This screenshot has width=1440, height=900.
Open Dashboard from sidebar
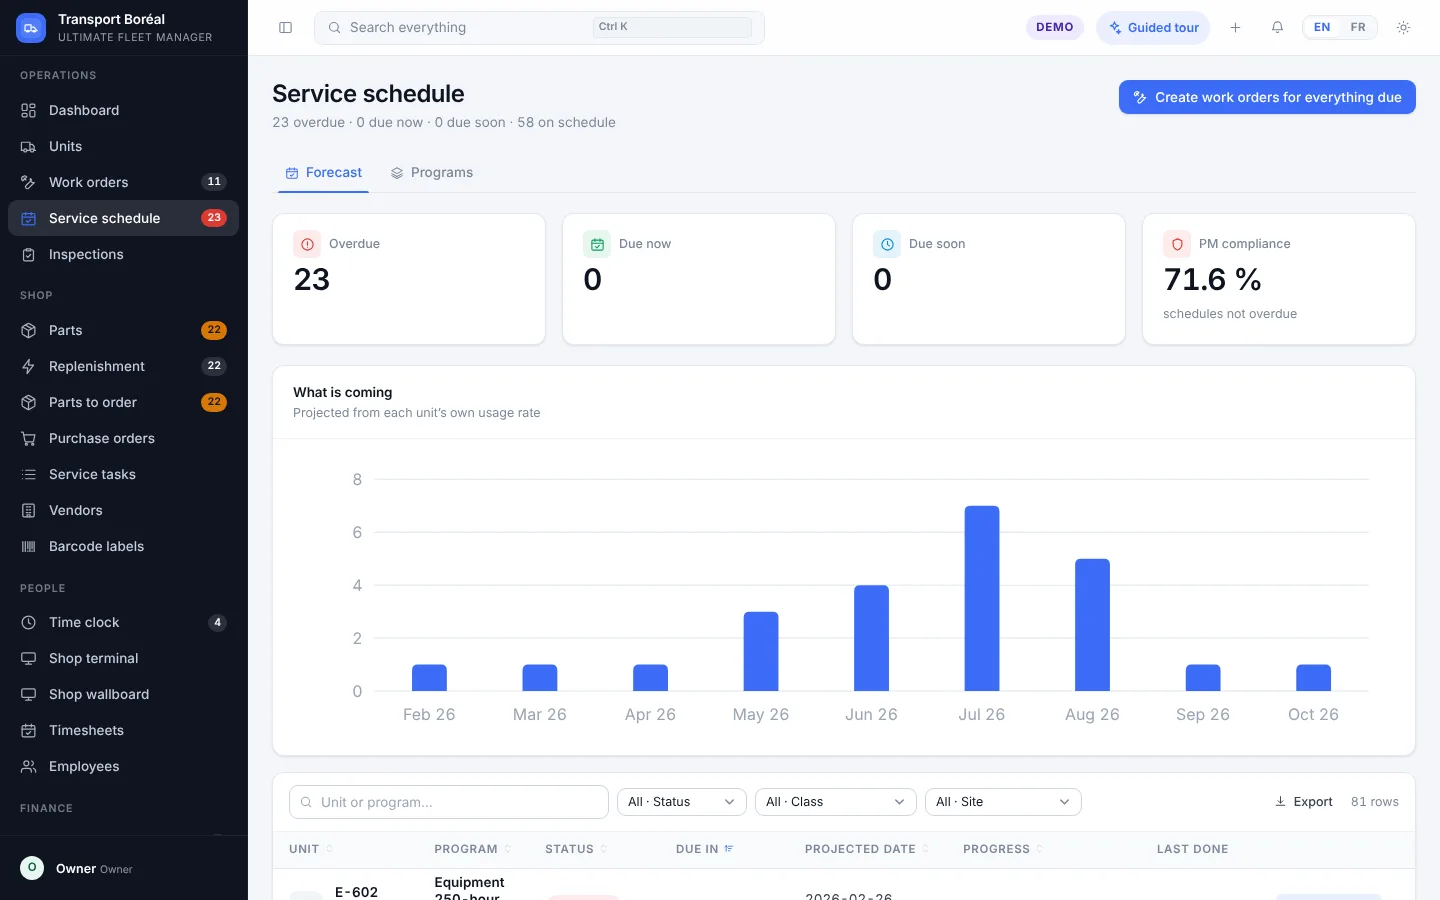point(123,110)
